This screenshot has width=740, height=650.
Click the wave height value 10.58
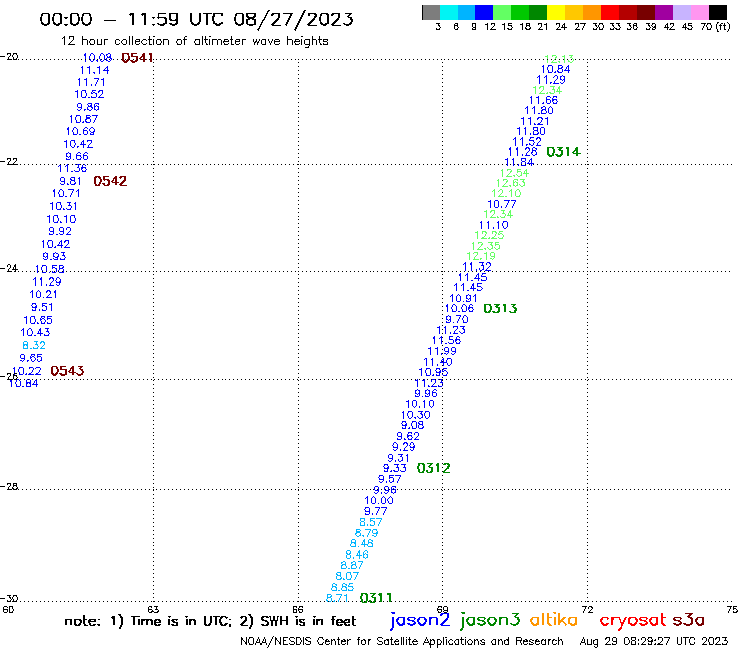click(50, 270)
